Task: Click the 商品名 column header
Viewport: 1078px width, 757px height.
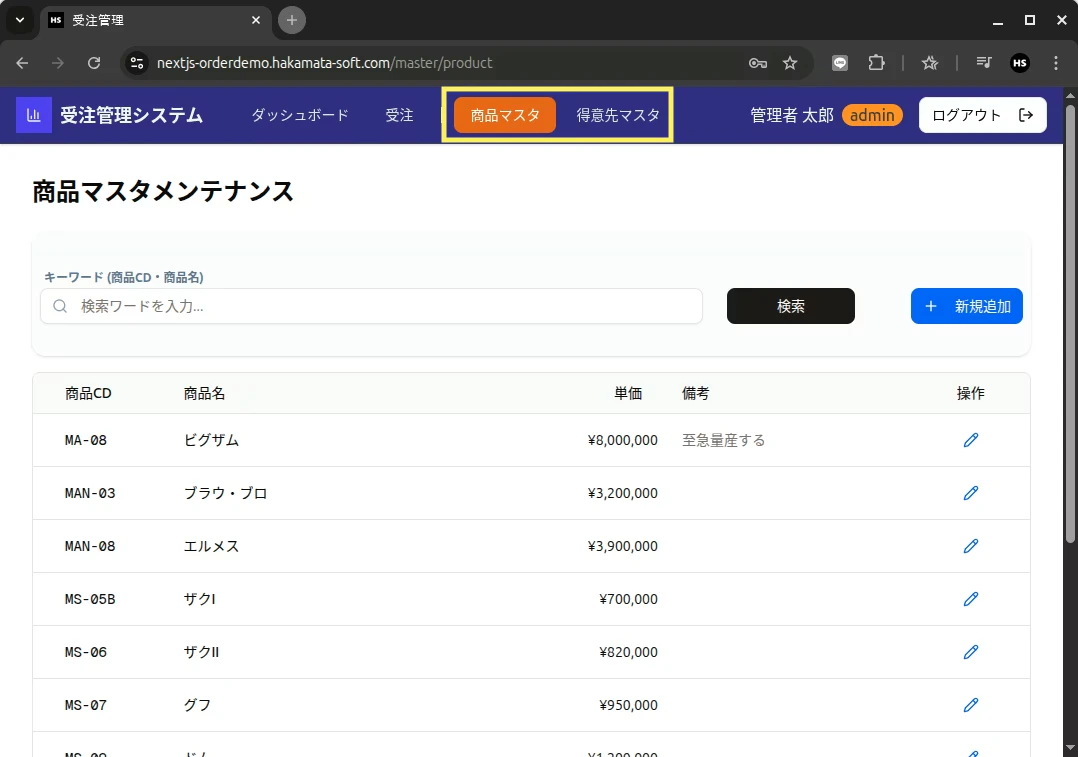Action: [x=204, y=393]
